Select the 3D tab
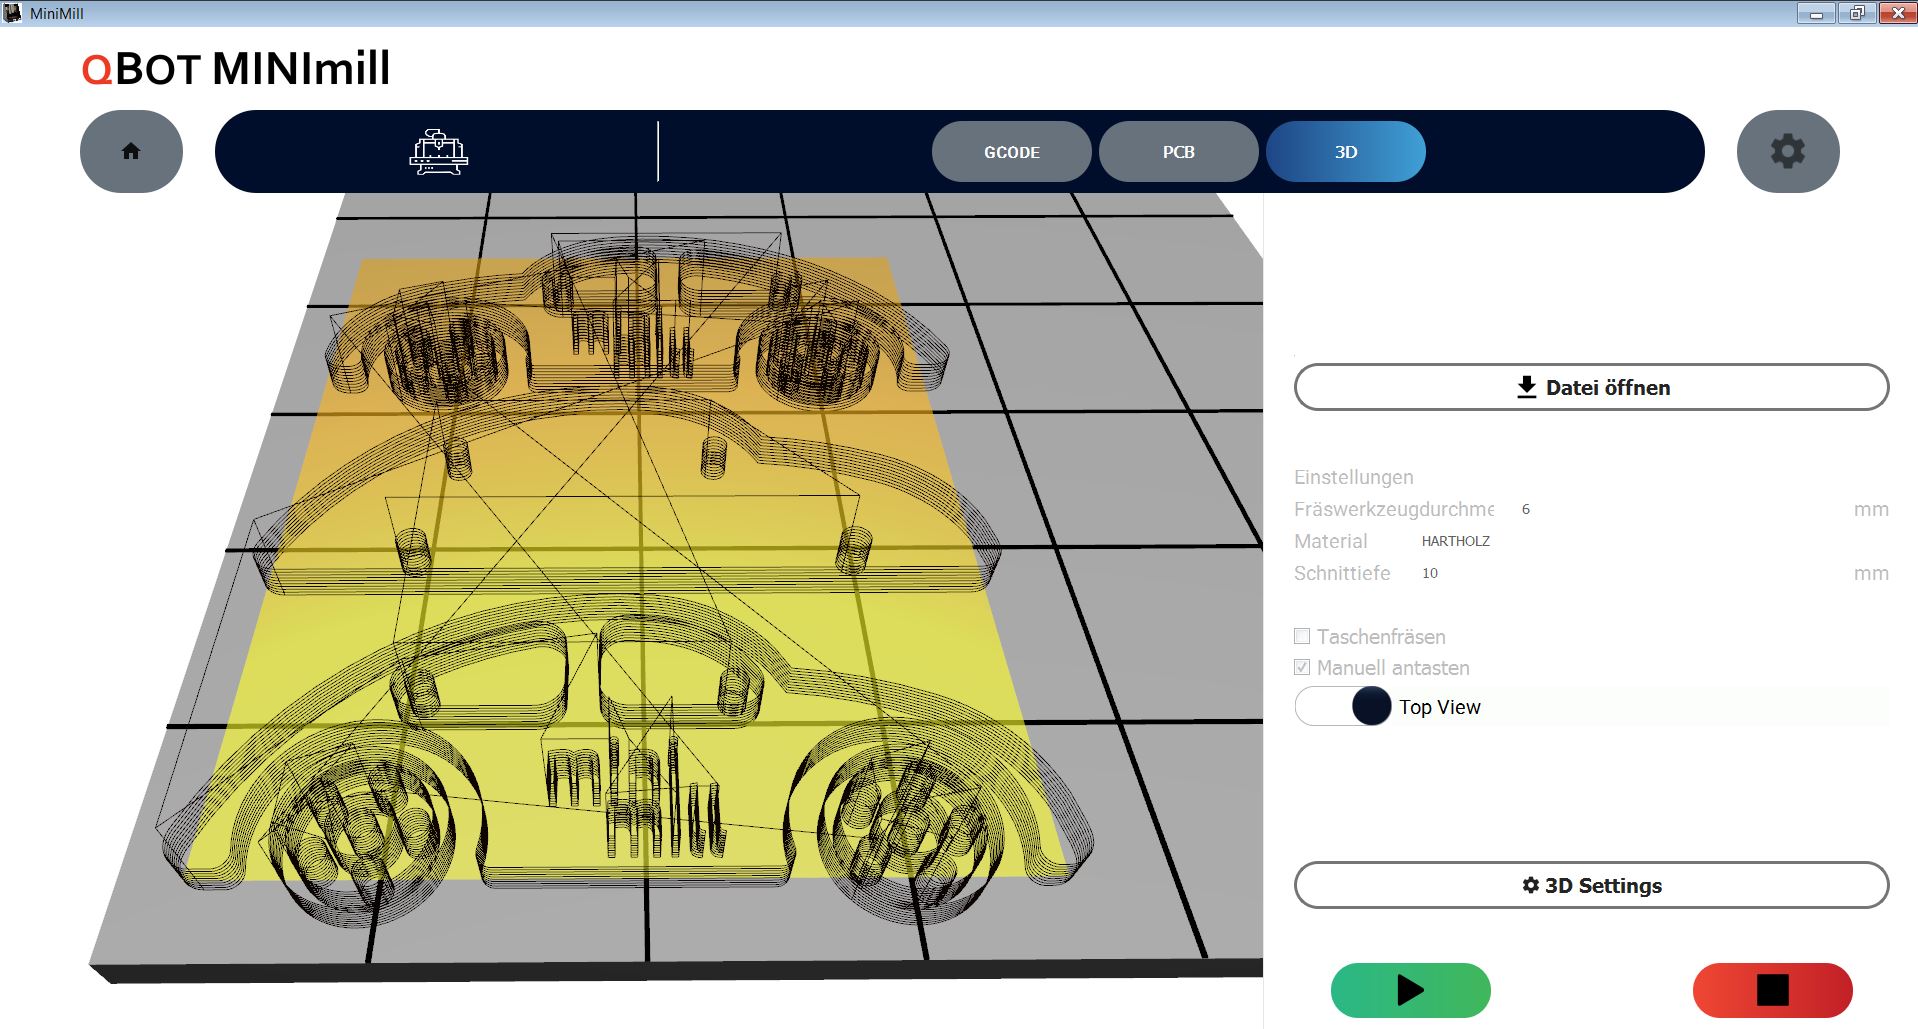 [1345, 152]
